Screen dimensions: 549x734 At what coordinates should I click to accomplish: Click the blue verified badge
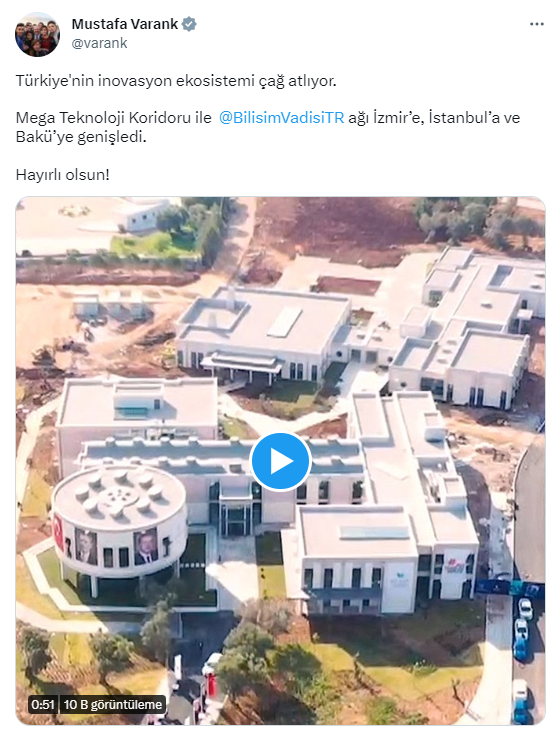[189, 24]
